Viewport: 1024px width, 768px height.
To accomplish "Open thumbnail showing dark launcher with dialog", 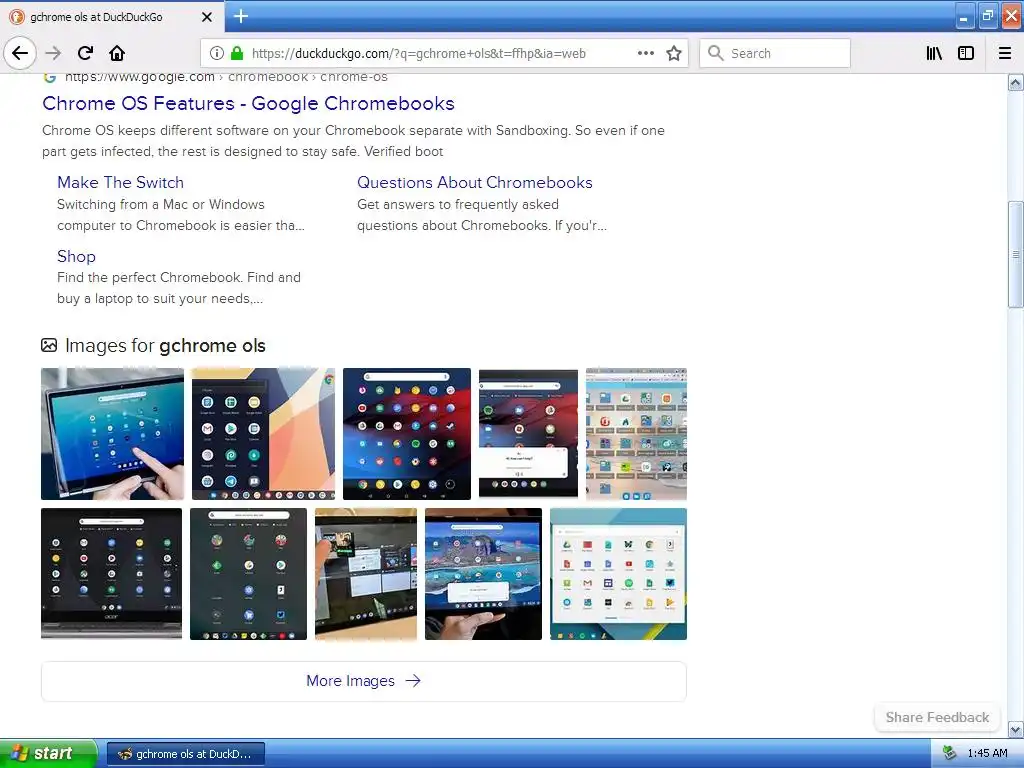I will pos(528,434).
